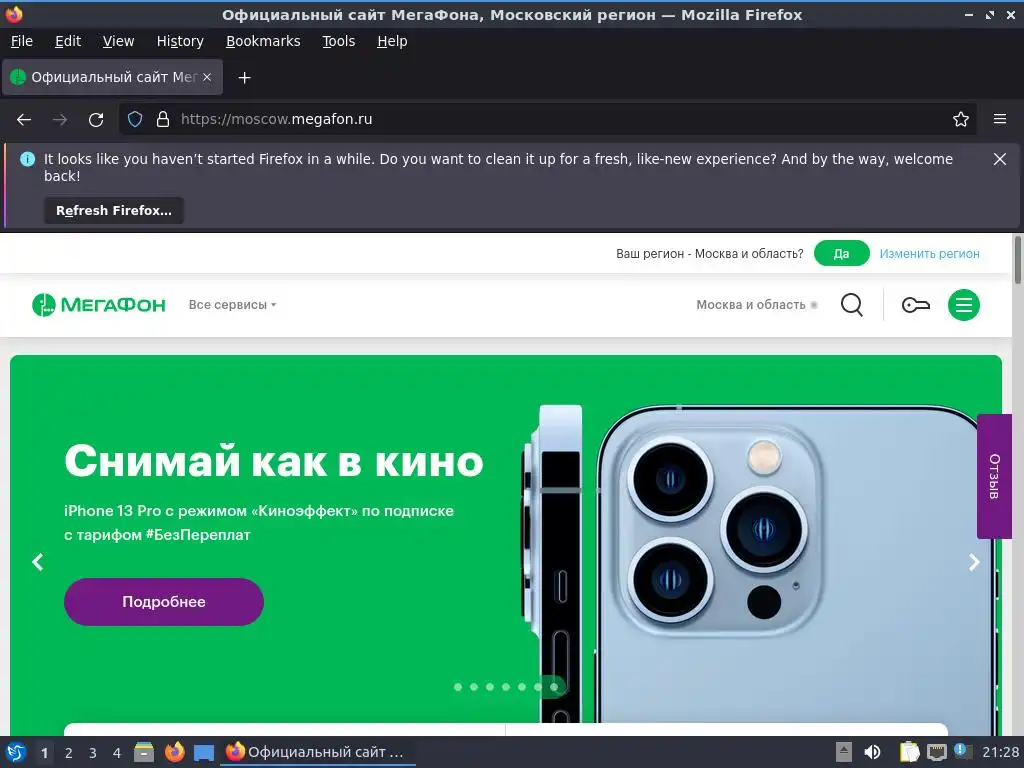Launch Firefox from the taskbar quick launch

[x=174, y=752]
